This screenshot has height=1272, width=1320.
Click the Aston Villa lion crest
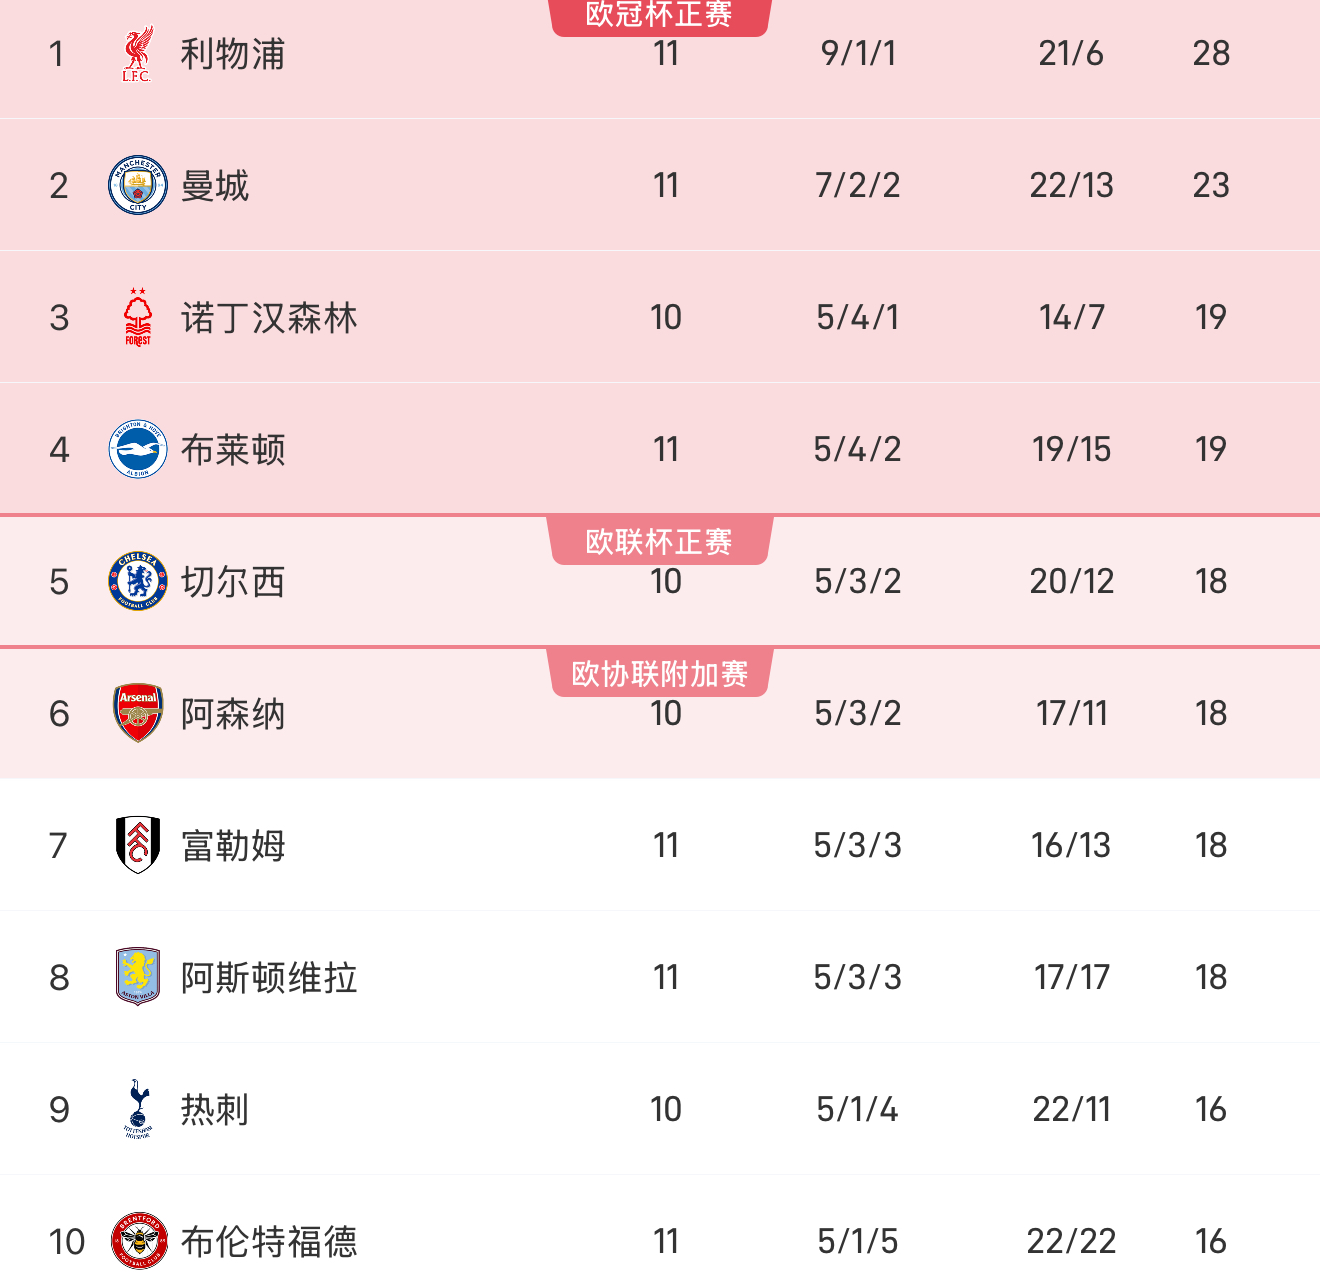pyautogui.click(x=138, y=977)
